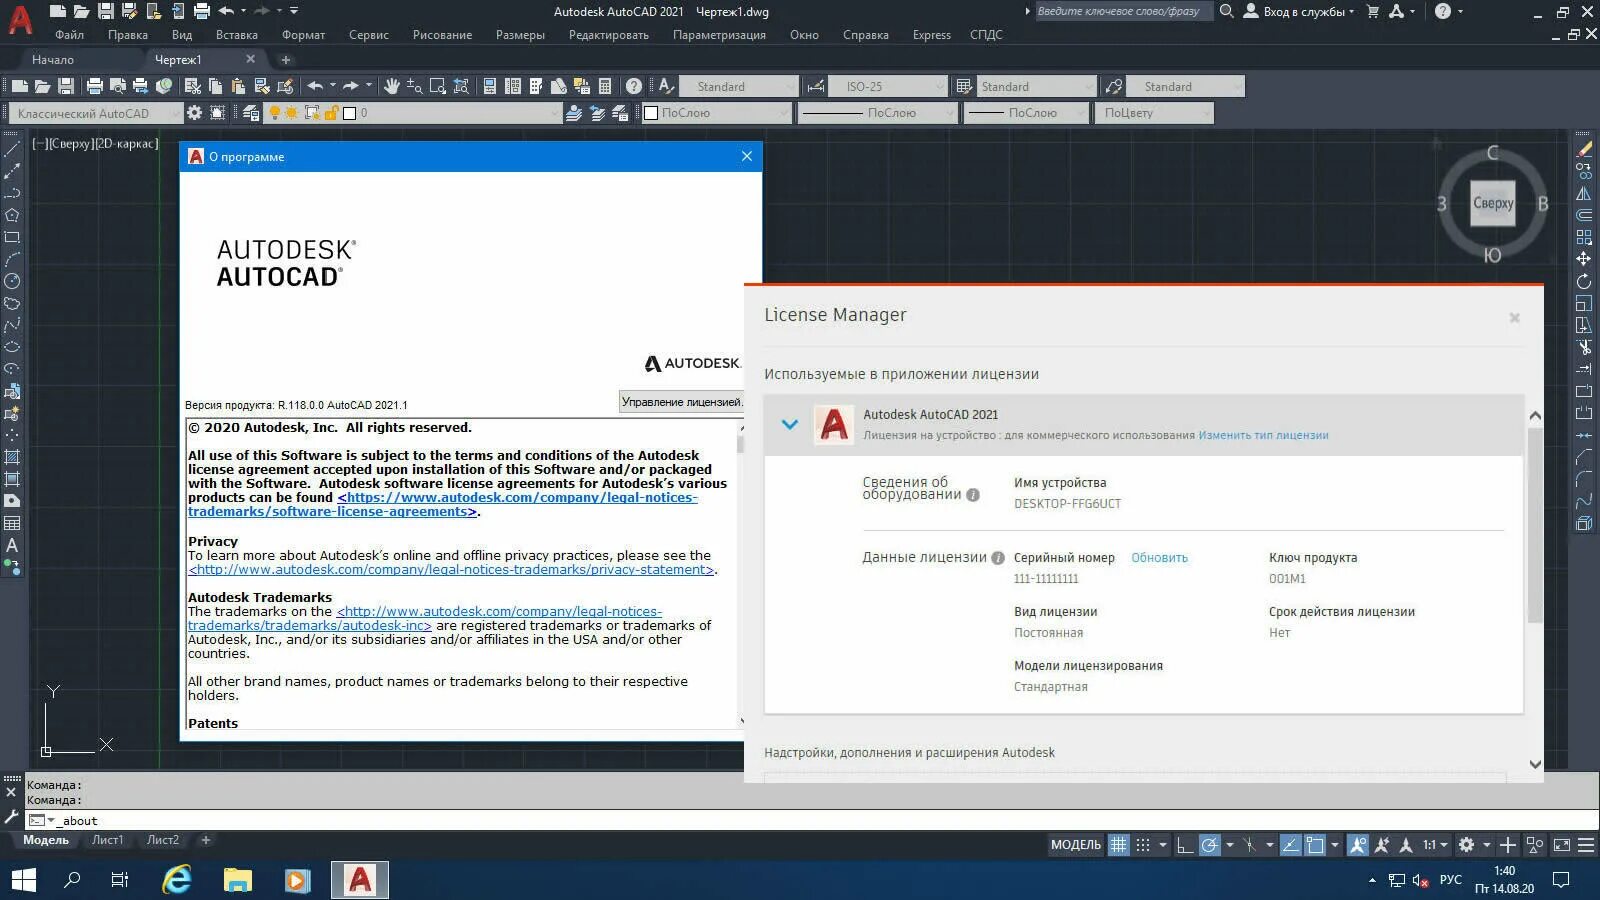This screenshot has width=1600, height=900.
Task: Open the ISO-25 dimension style dropdown
Action: tap(889, 87)
